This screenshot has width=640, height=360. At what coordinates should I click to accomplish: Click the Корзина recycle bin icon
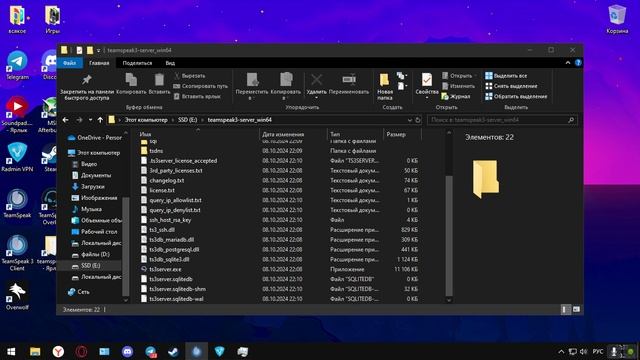pos(617,20)
